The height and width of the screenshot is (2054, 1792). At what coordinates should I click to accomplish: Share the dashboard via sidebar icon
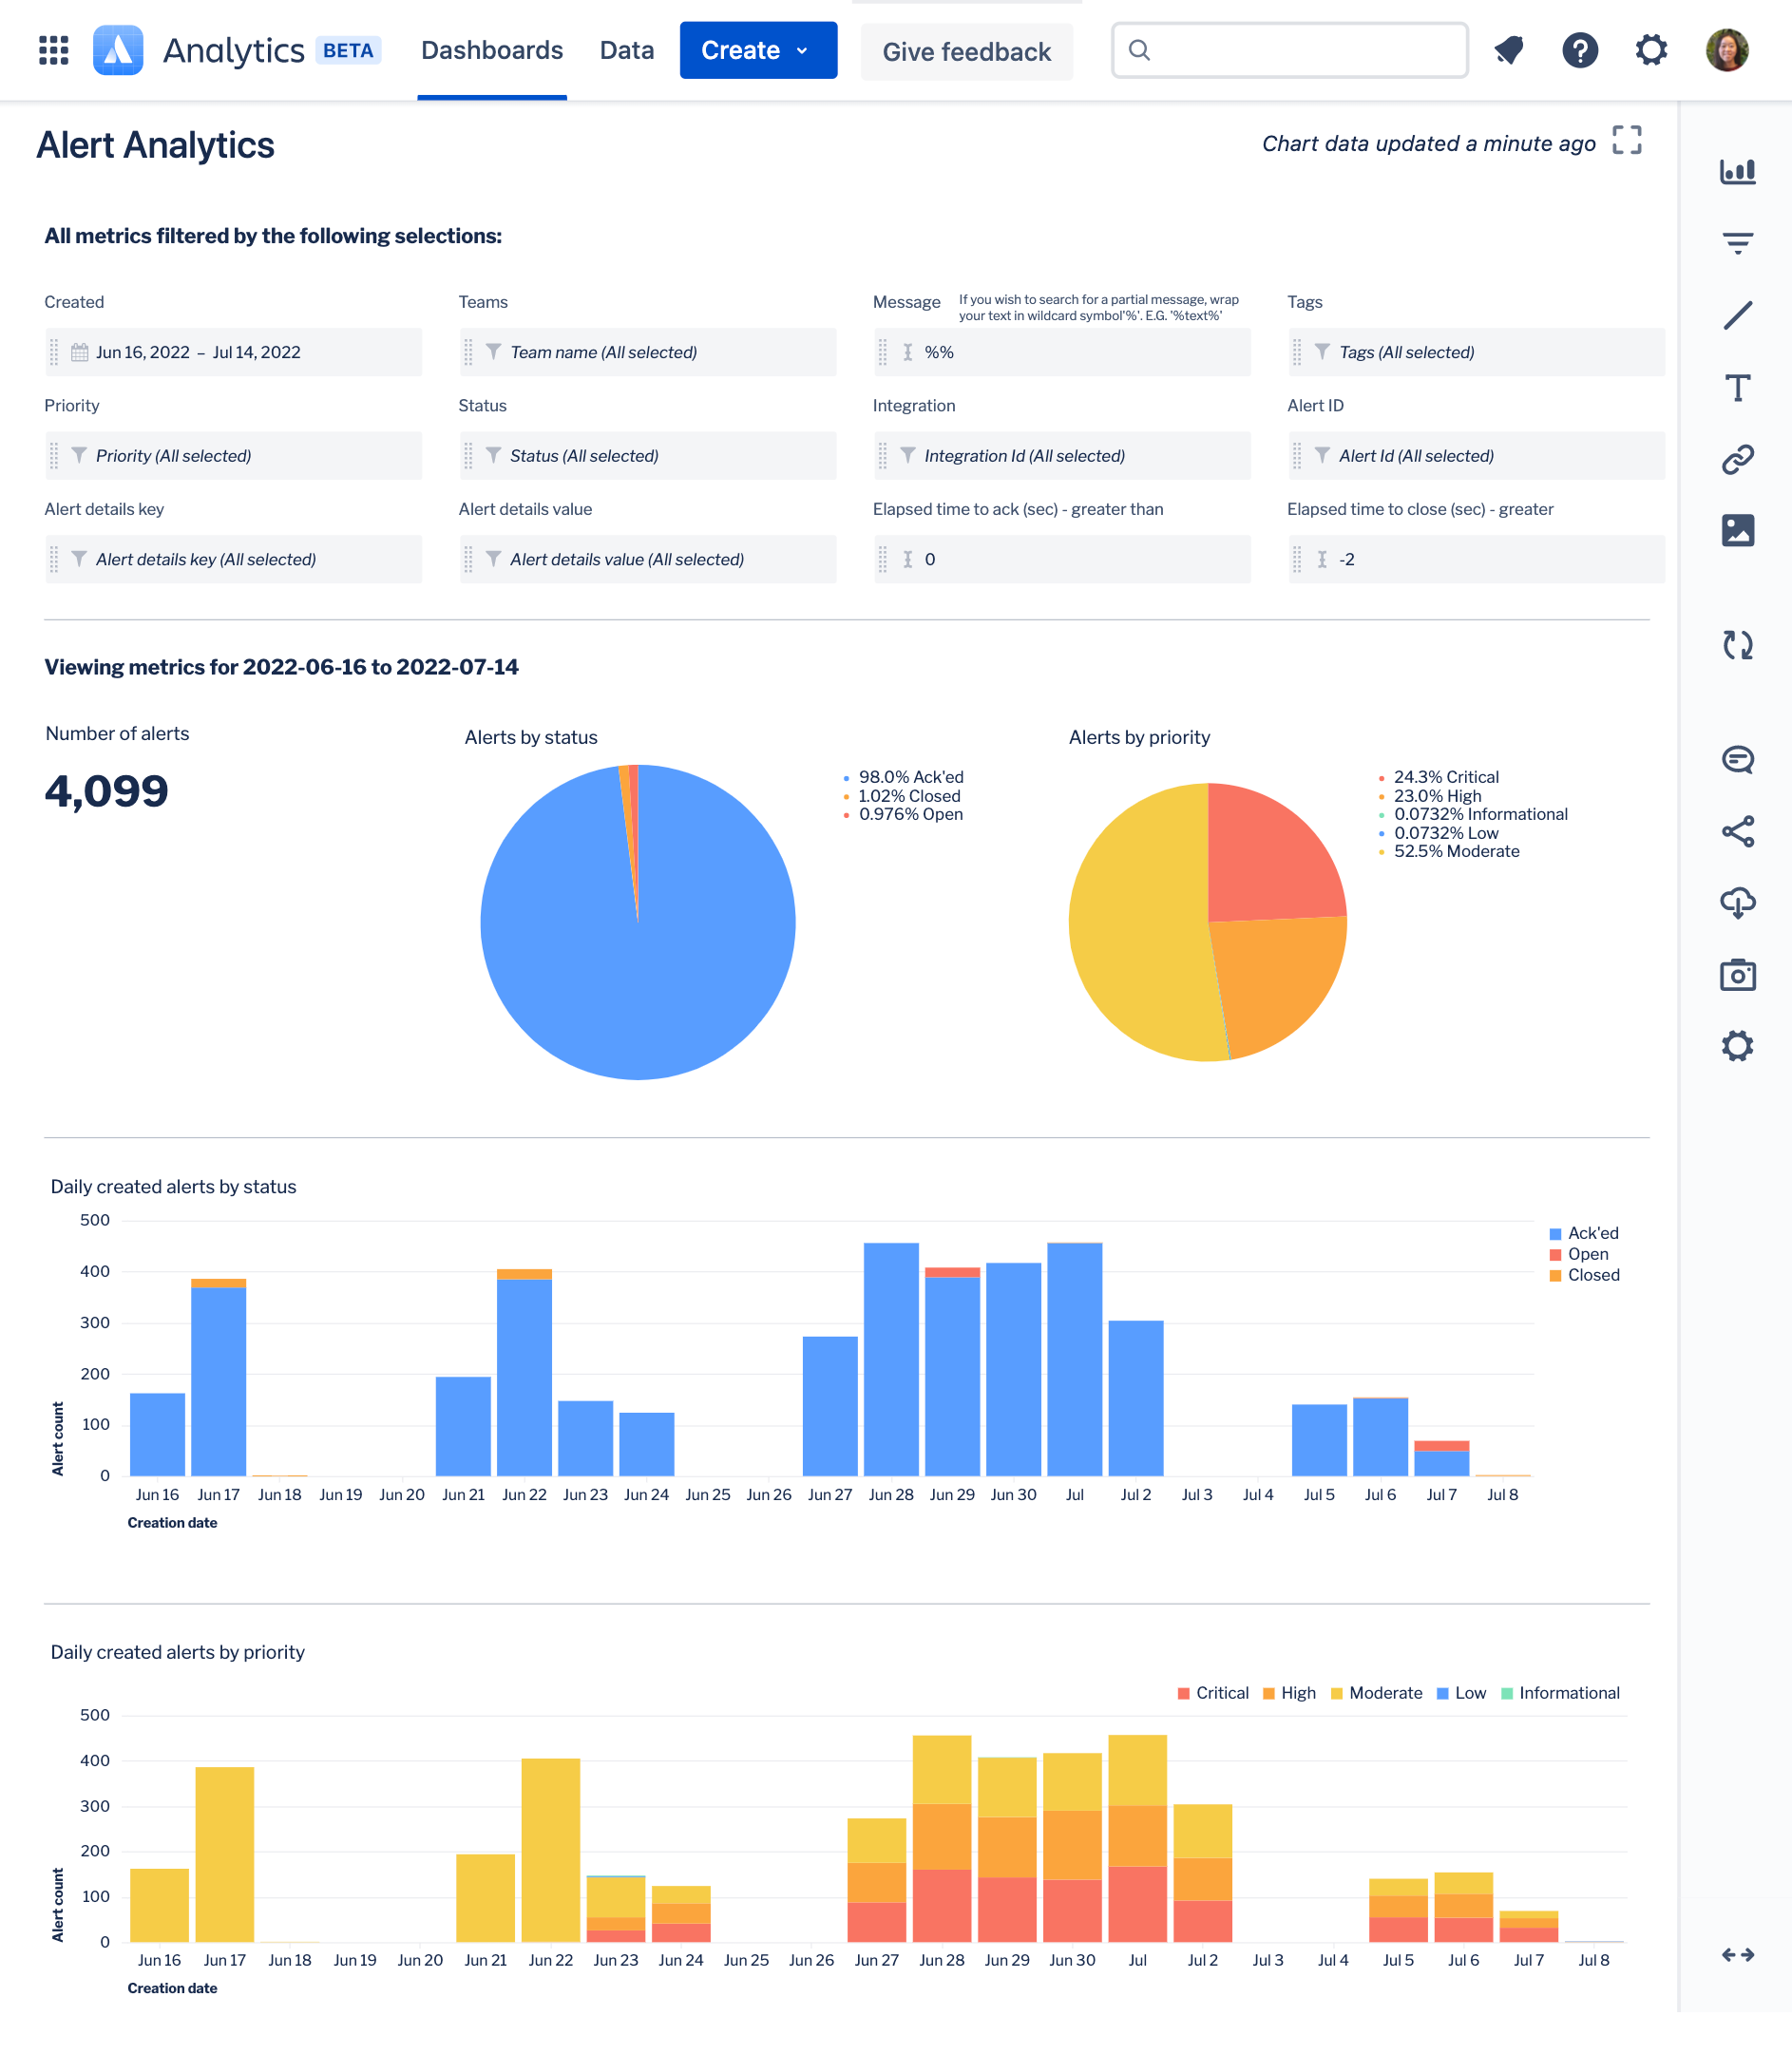pyautogui.click(x=1738, y=832)
